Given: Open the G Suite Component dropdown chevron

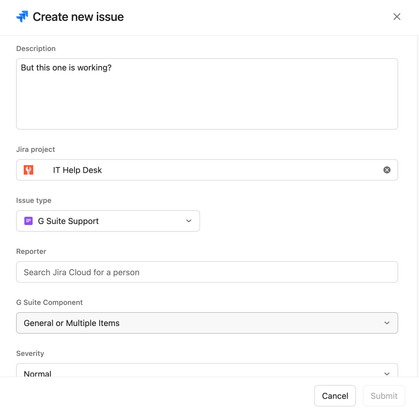Looking at the screenshot, I should pos(387,323).
